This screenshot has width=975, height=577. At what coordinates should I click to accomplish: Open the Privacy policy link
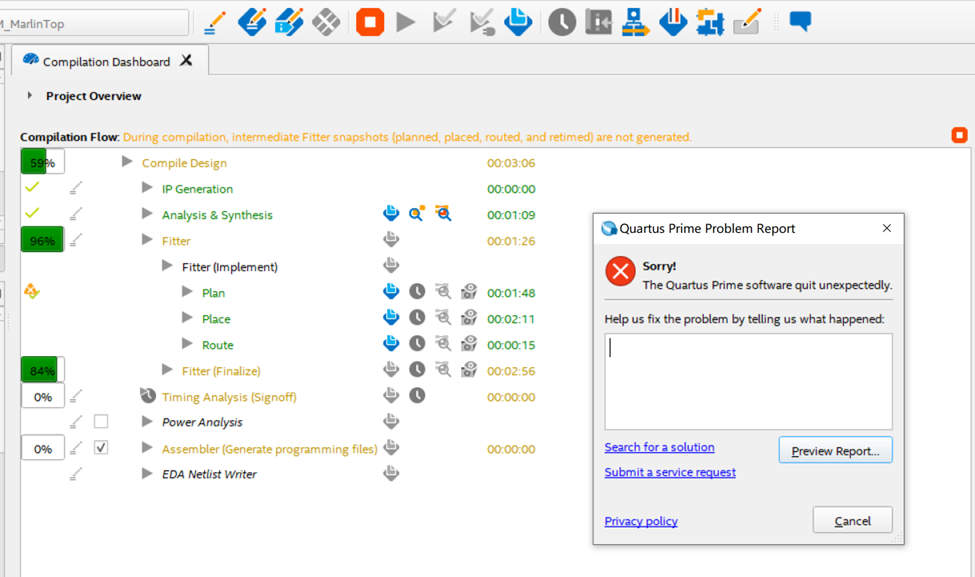[x=641, y=521]
